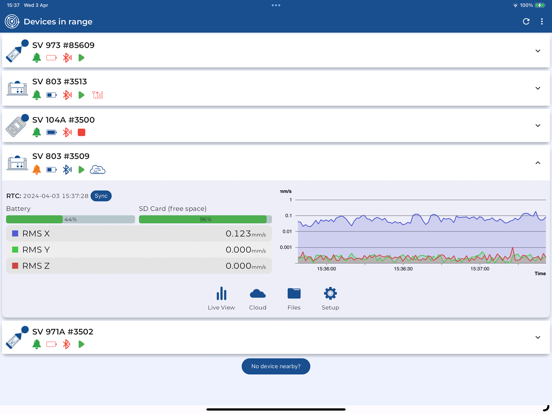Tap the radar logo beside Devices in range
552x414 pixels.
point(12,21)
